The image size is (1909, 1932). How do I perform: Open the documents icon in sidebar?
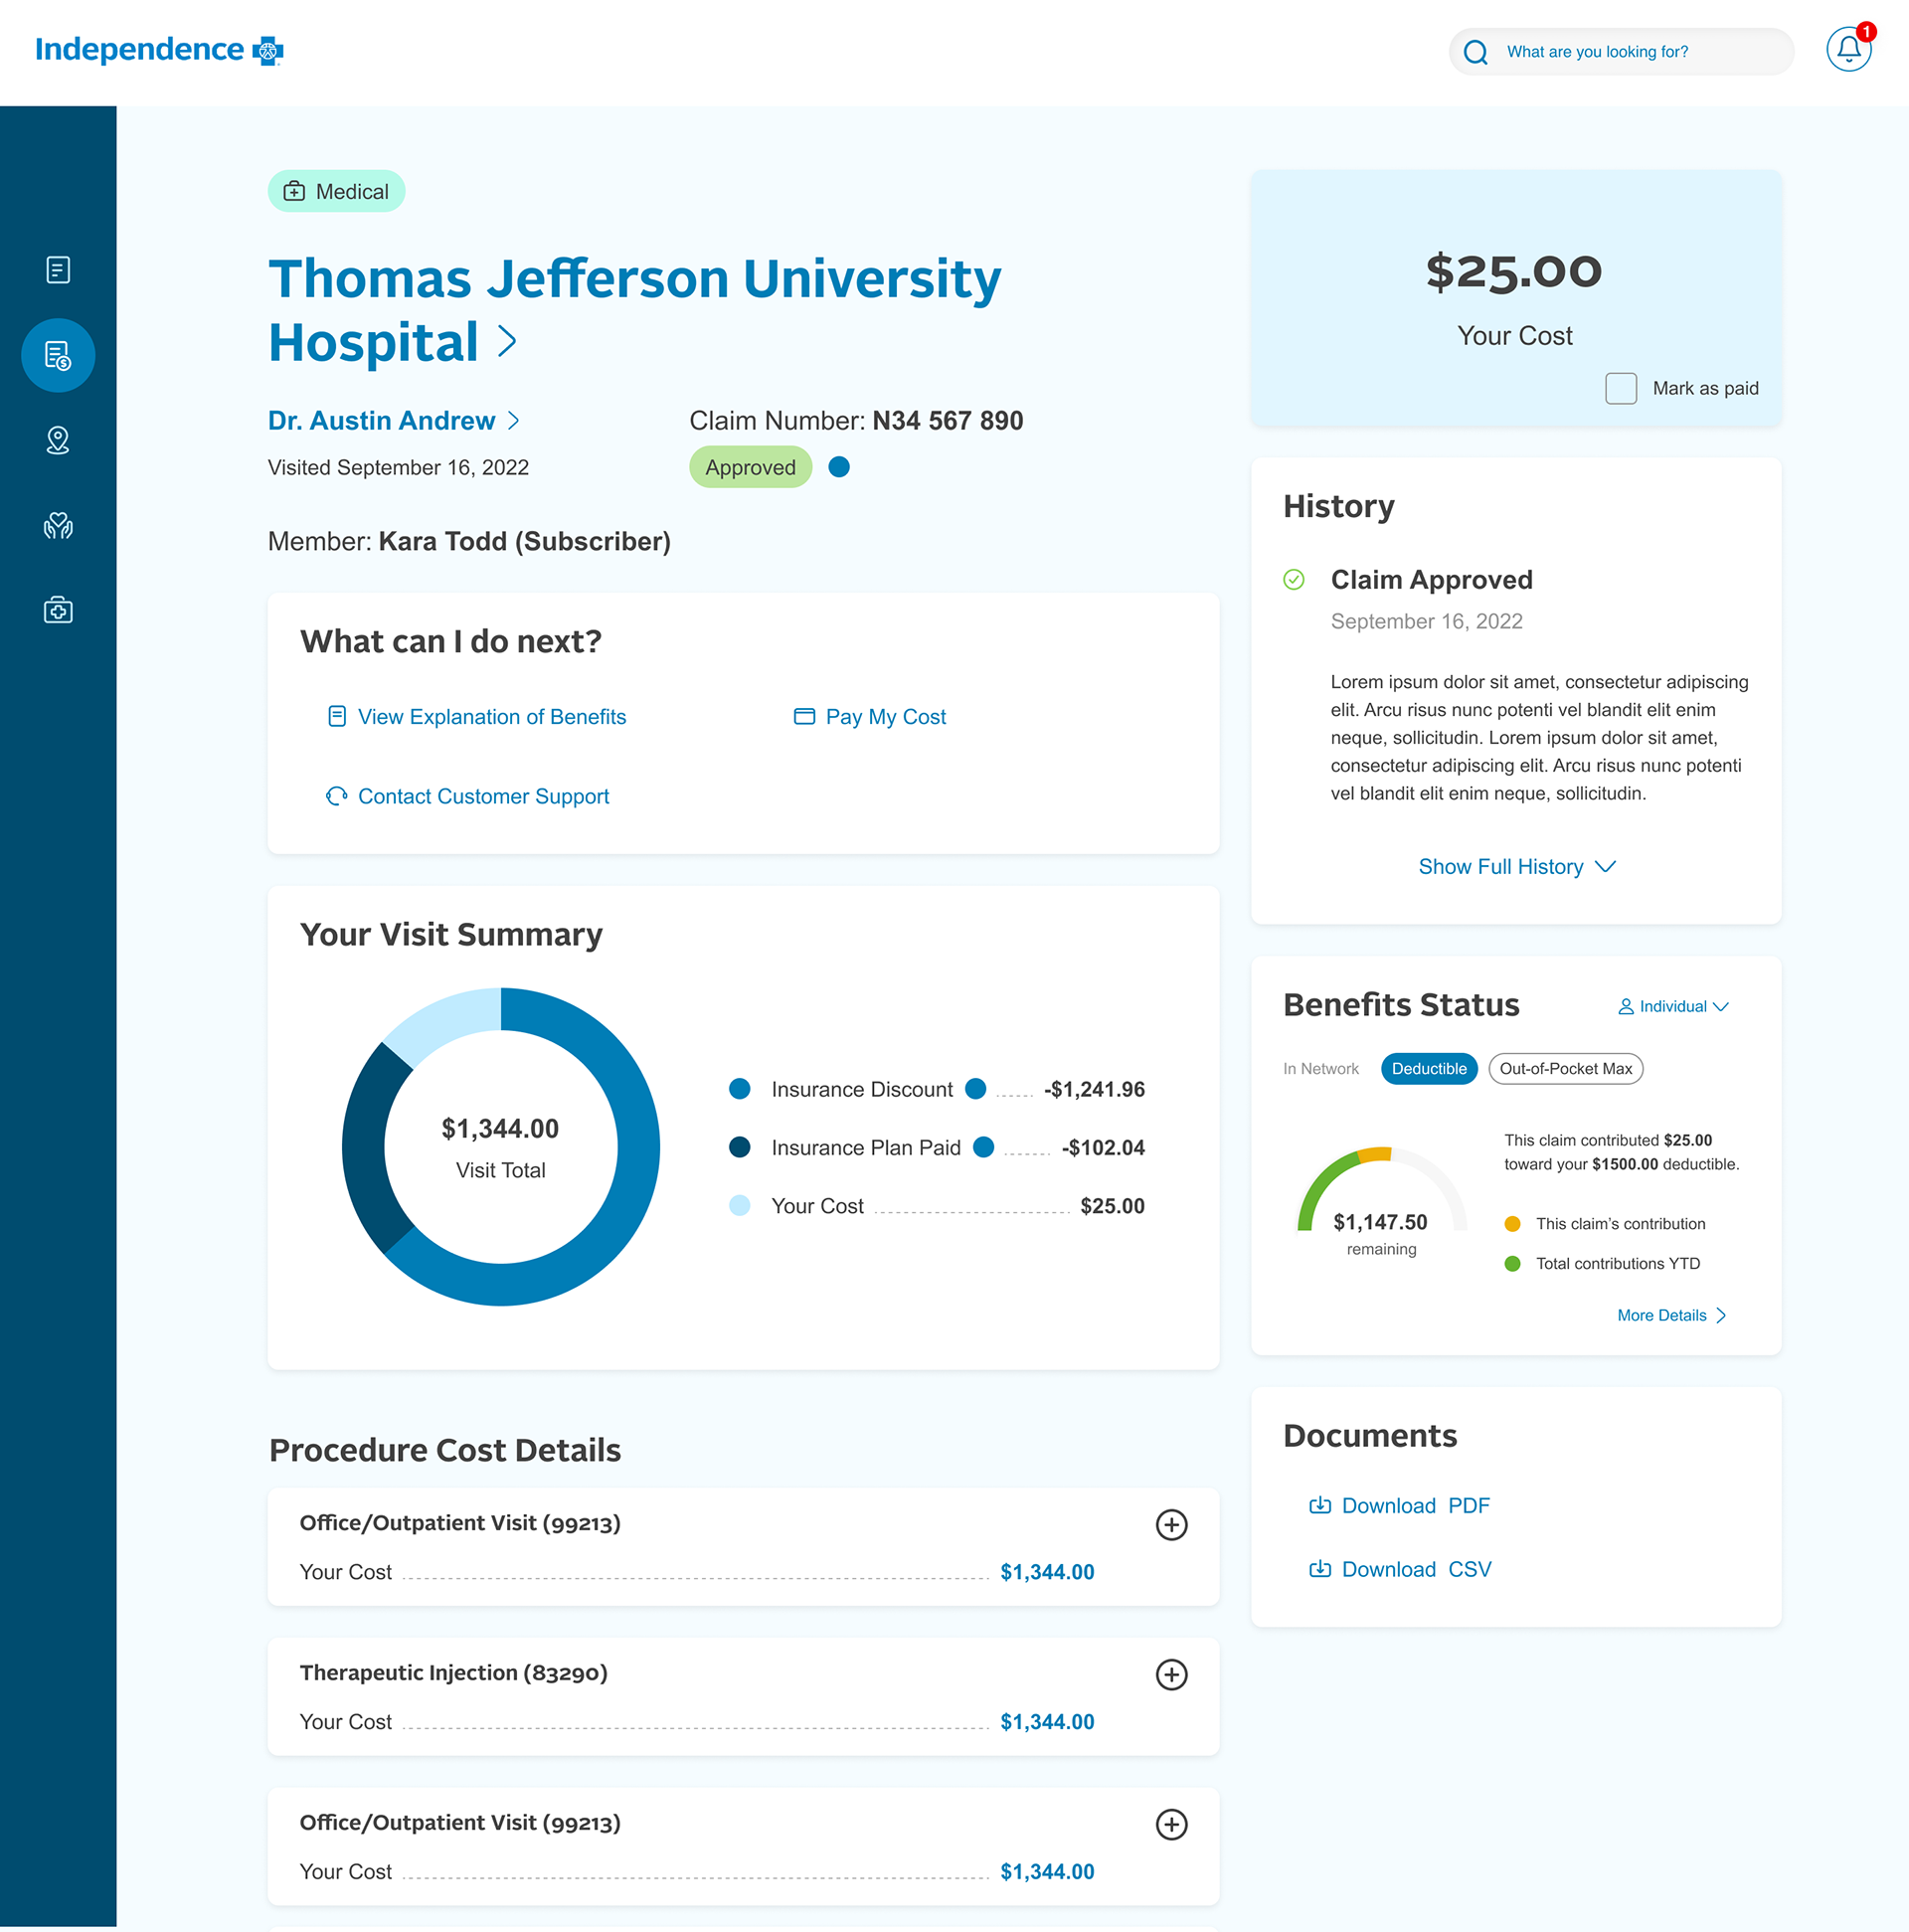click(58, 270)
